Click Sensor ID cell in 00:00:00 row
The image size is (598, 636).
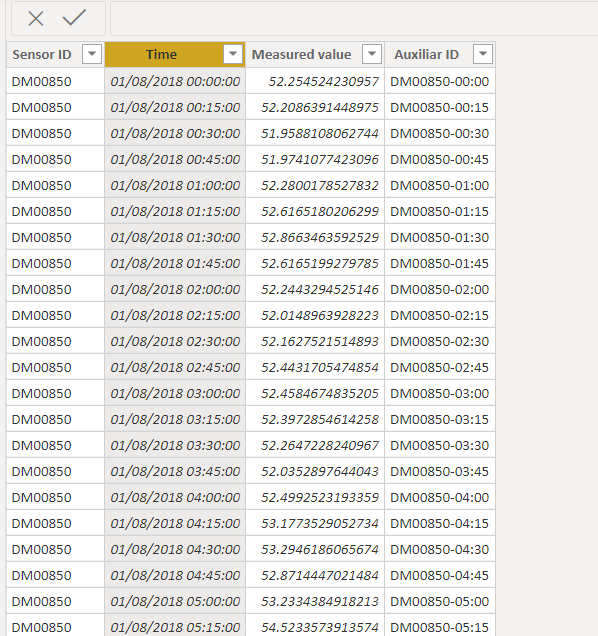click(x=56, y=81)
